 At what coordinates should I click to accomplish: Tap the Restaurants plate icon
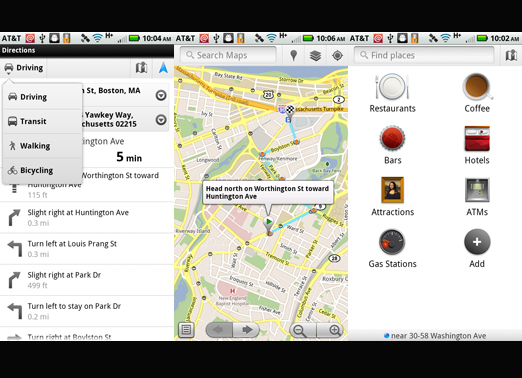(392, 87)
